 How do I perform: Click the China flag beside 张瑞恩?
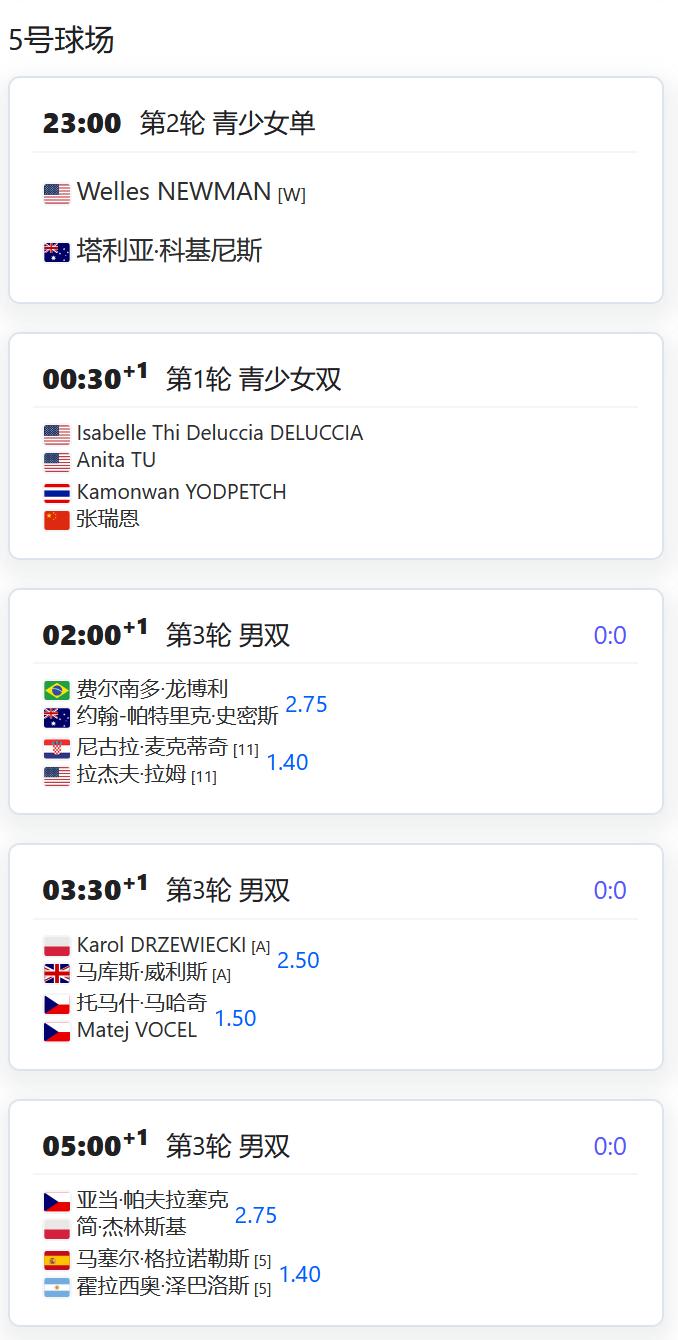coord(57,520)
